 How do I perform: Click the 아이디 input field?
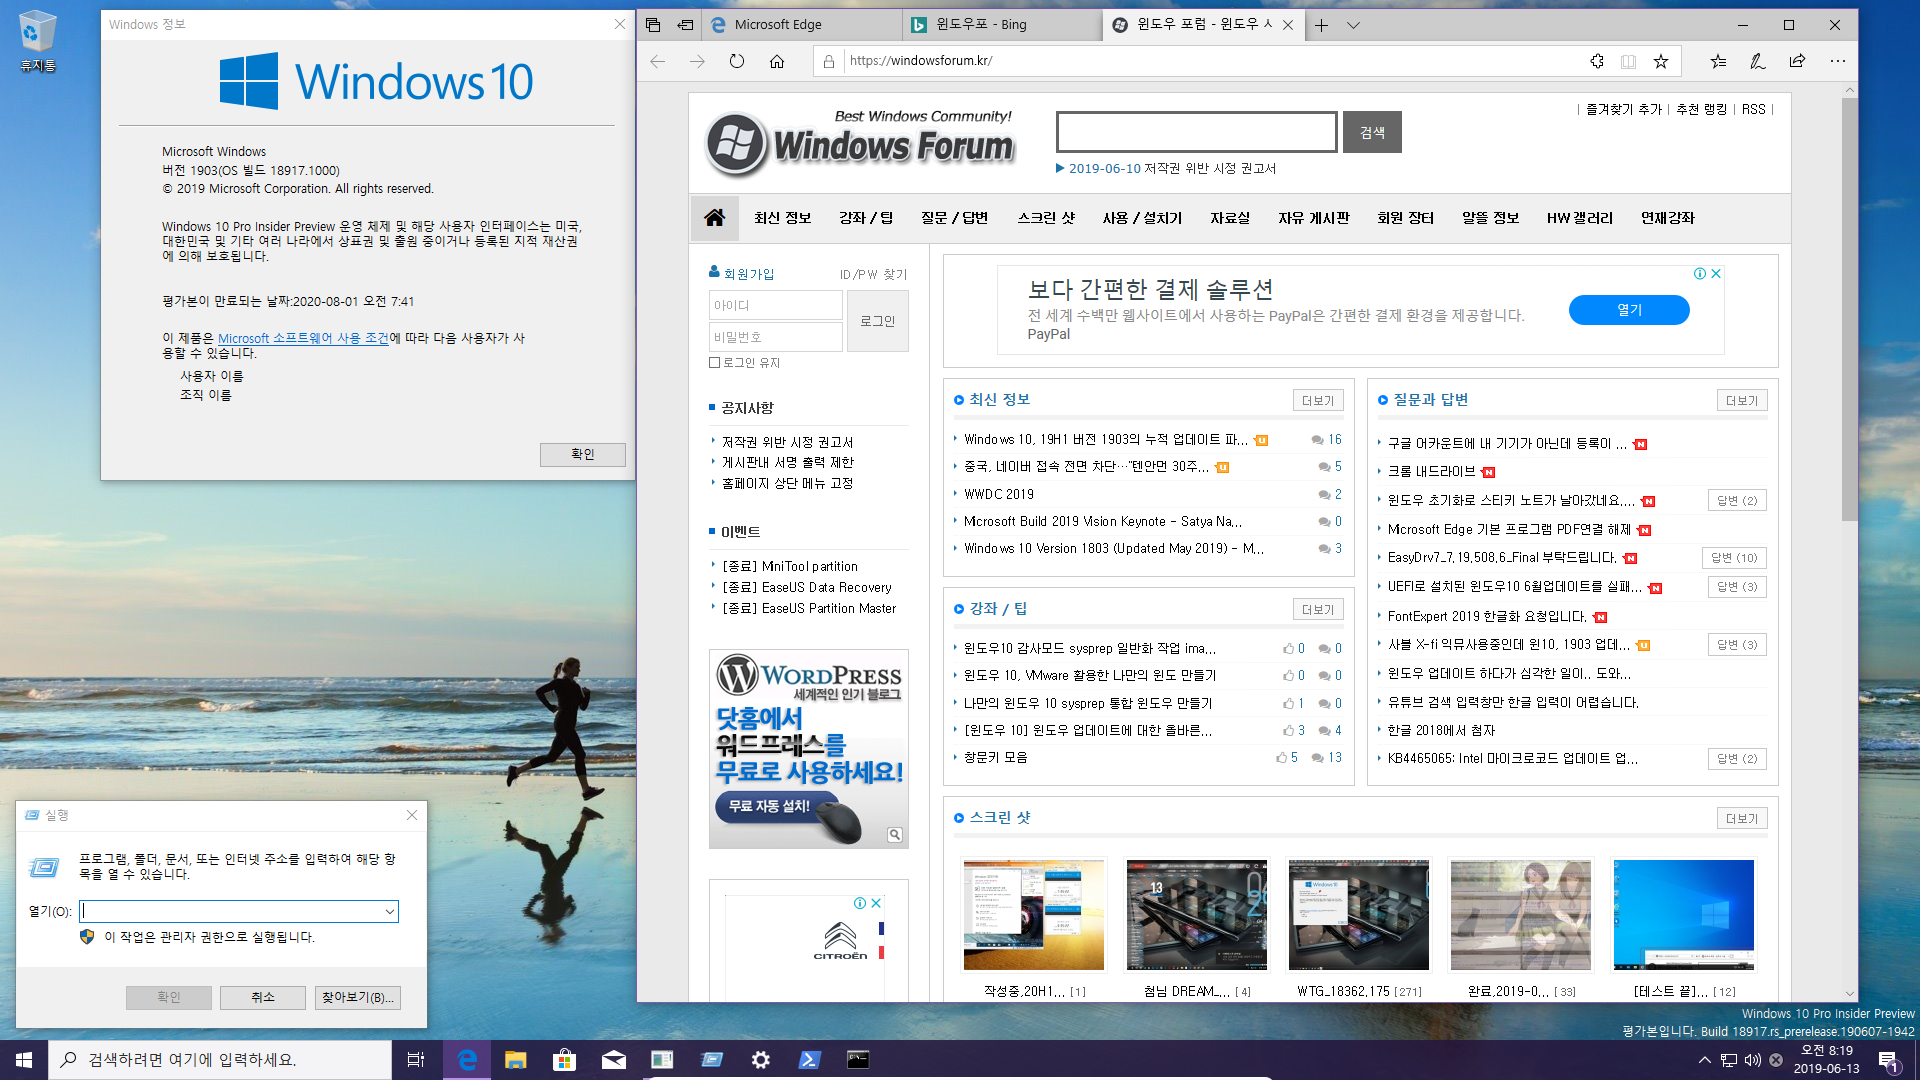coord(776,305)
